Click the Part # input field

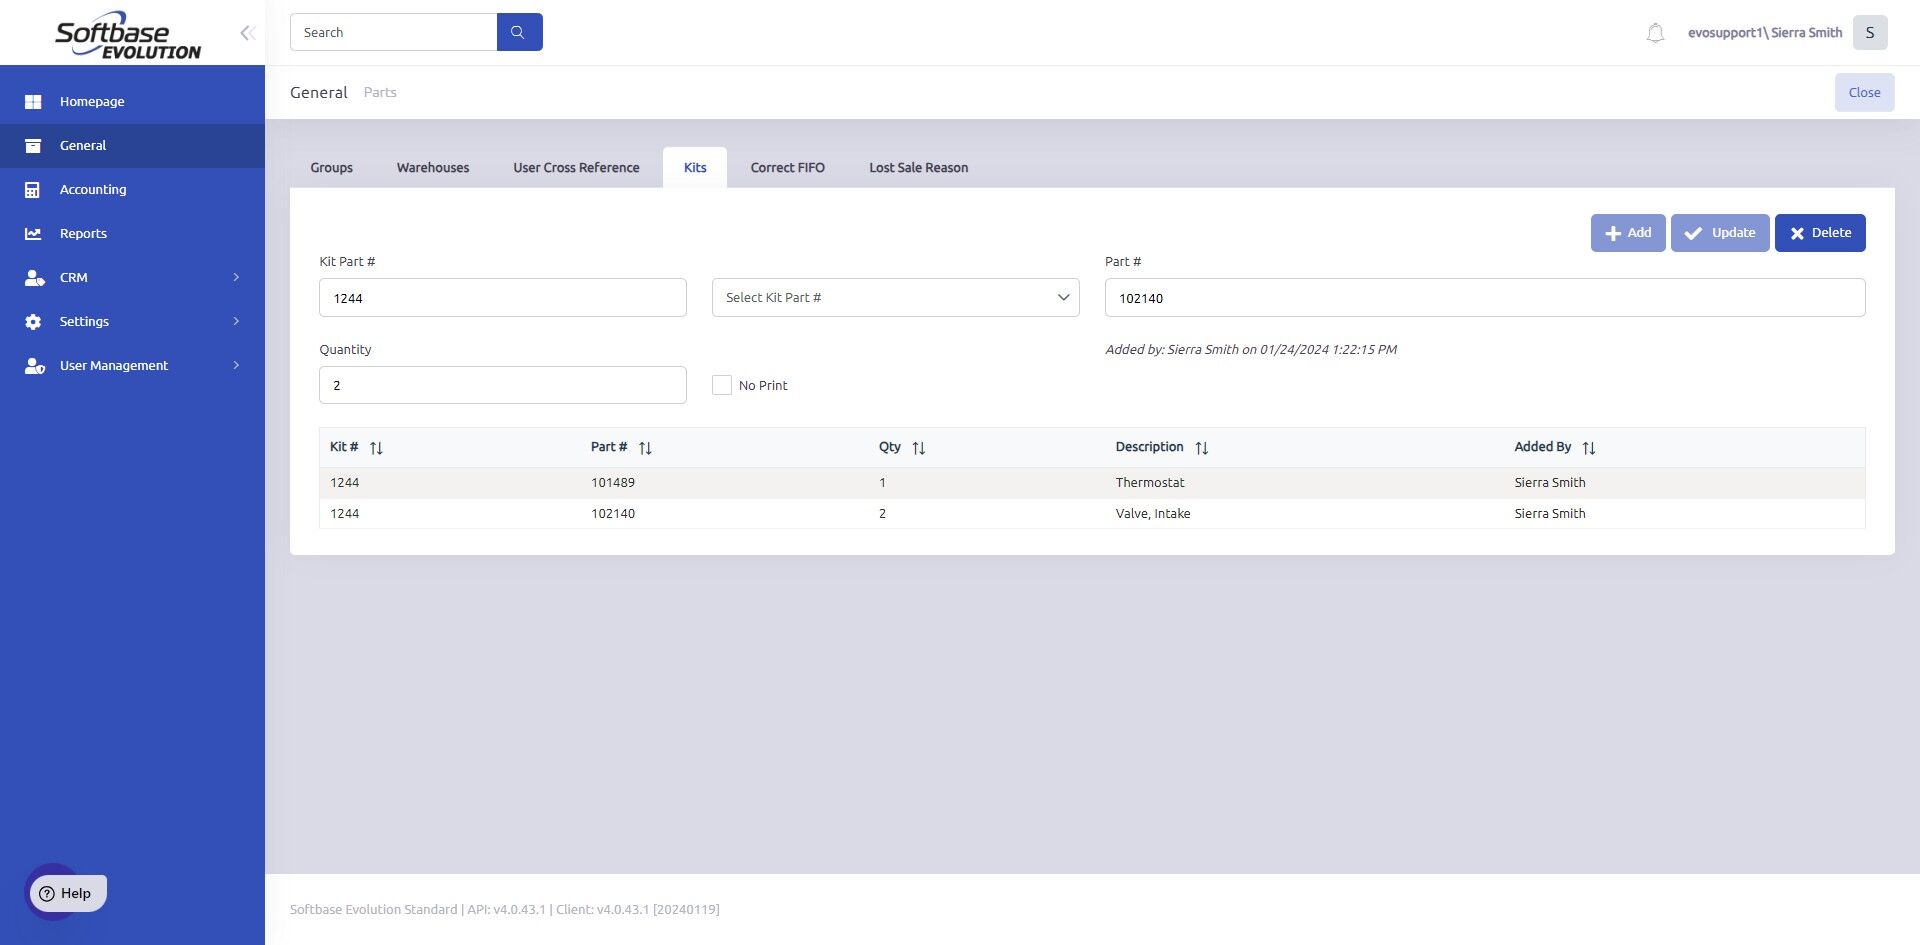click(x=1485, y=298)
